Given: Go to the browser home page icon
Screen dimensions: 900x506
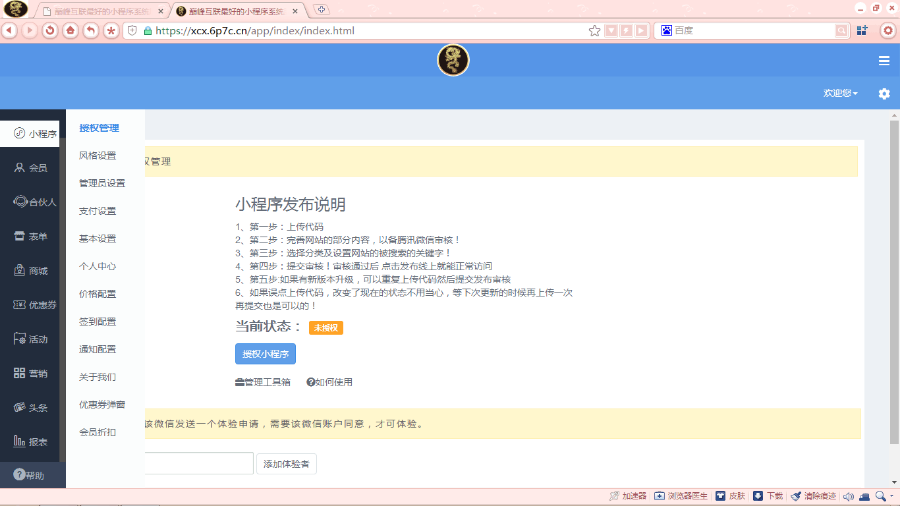Looking at the screenshot, I should (70, 30).
